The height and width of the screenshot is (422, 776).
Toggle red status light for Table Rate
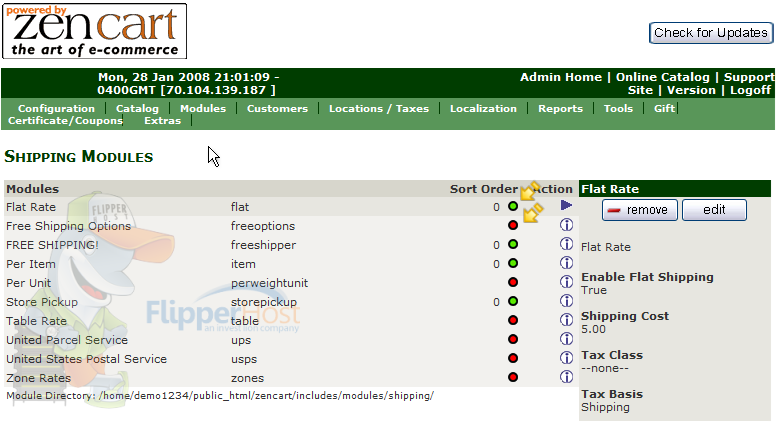coord(513,321)
